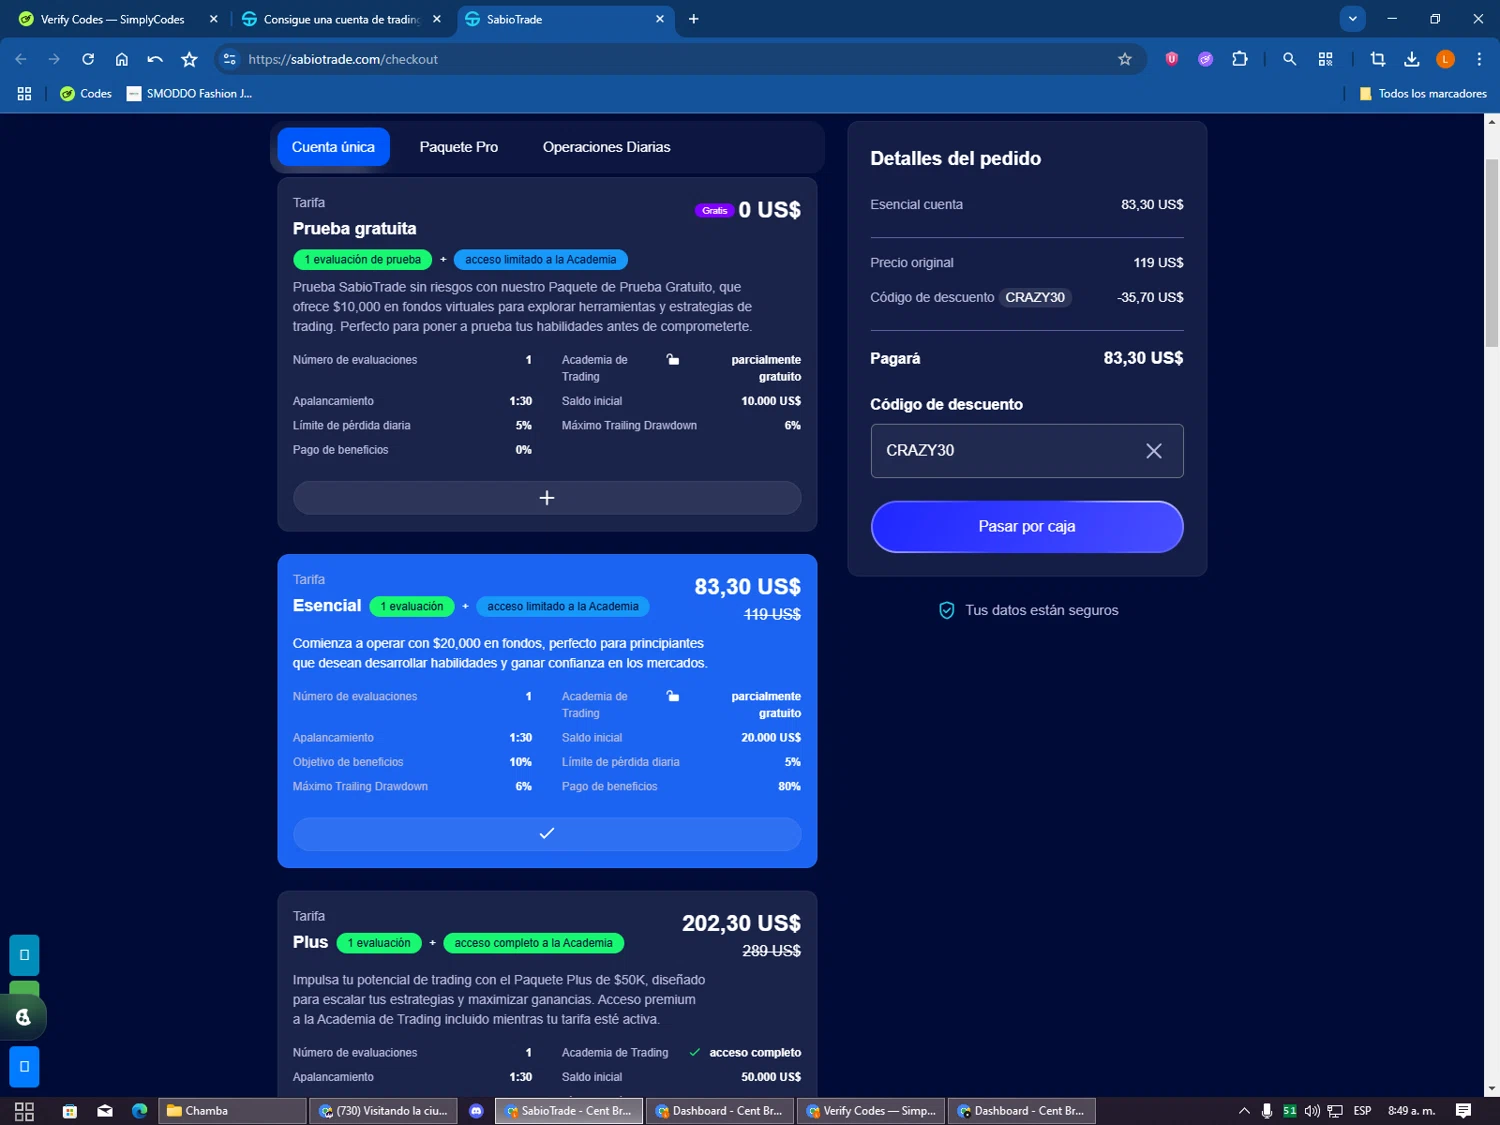Open Microsoft Store from the taskbar
Image resolution: width=1500 pixels, height=1125 pixels.
pos(70,1111)
